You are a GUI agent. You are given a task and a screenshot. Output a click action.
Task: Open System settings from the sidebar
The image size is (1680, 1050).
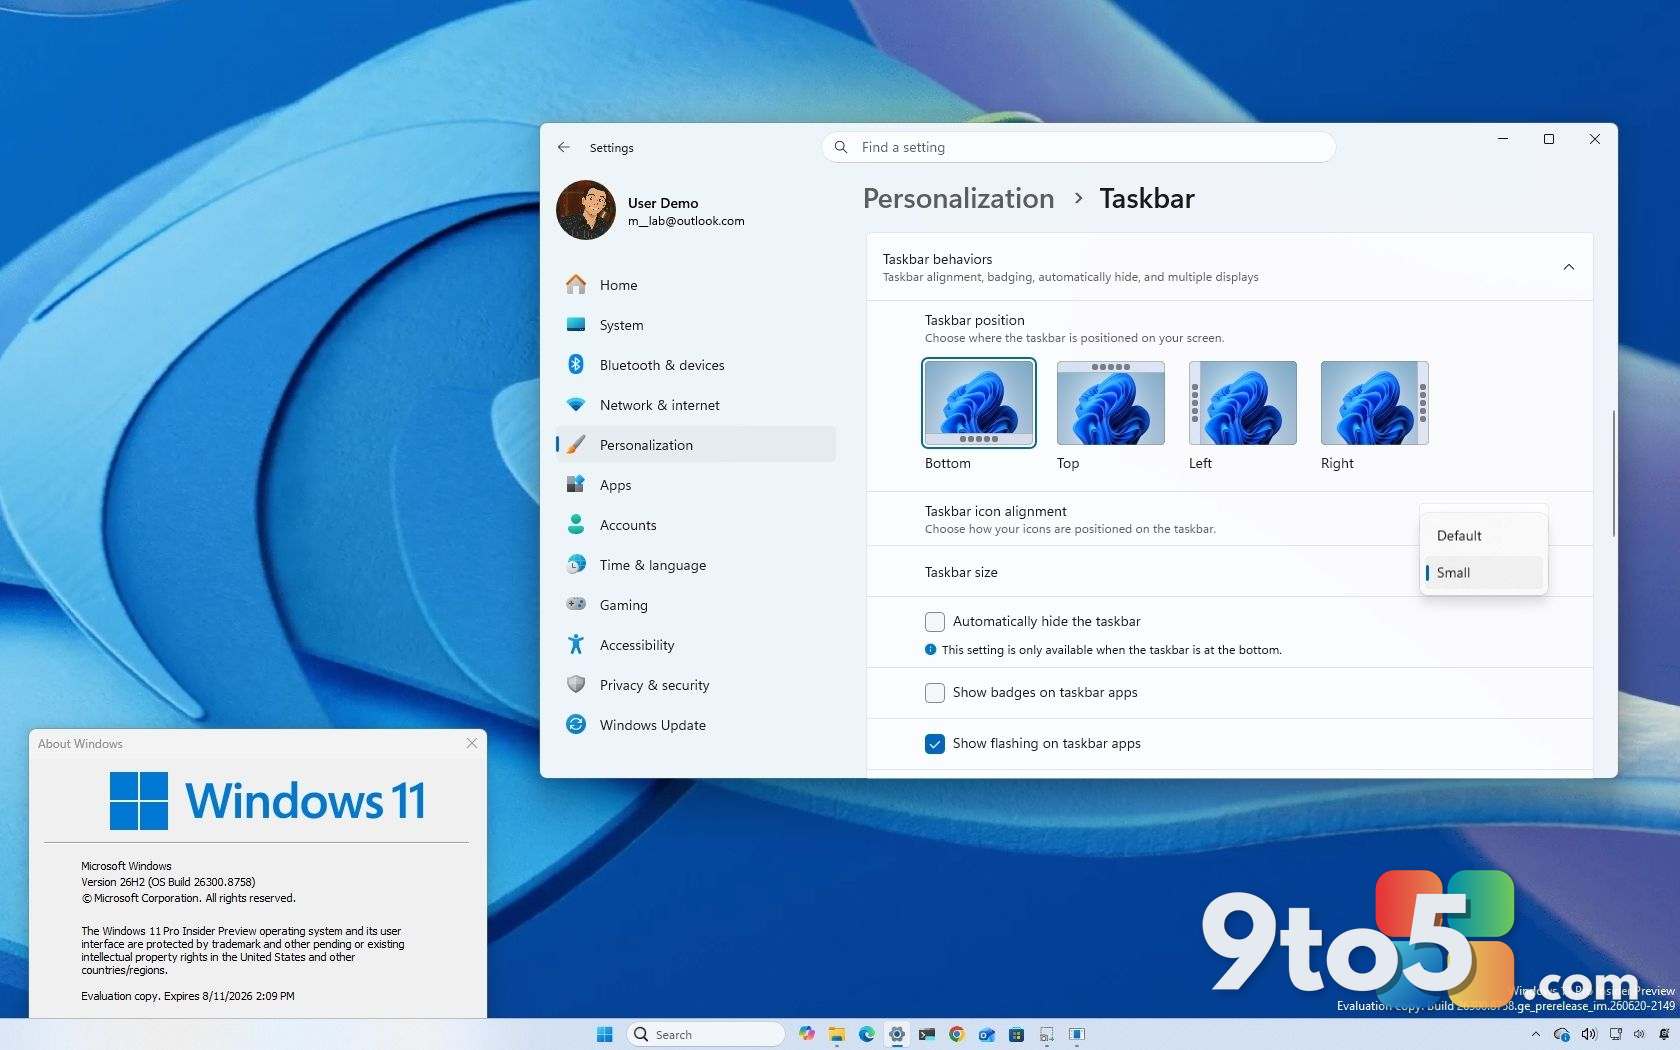pos(695,325)
